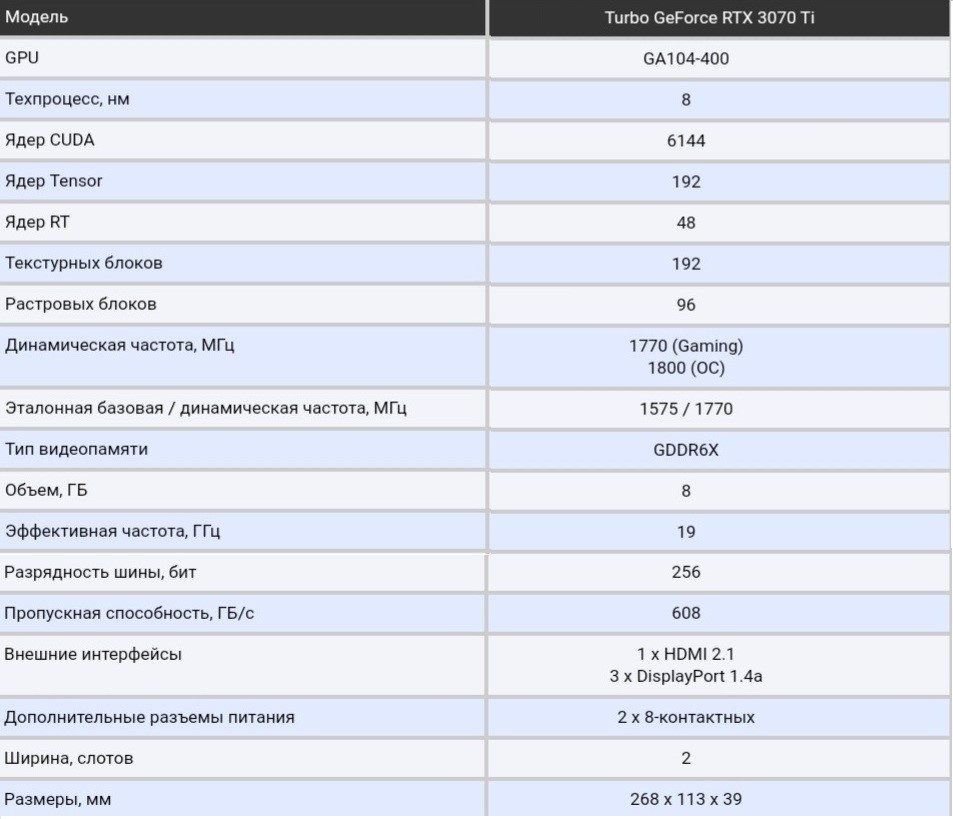Click the "Текстурных блоков" row label
953x819 pixels.
(84, 263)
